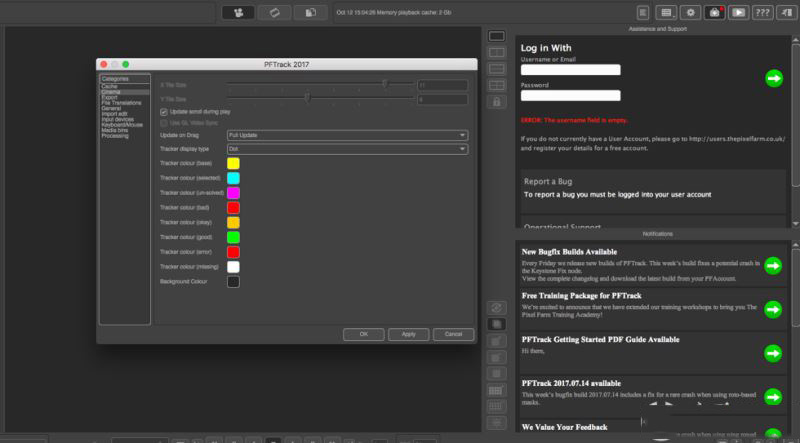Click the lower grid icon in side strip
Viewport: 800px width, 443px height.
tap(496, 407)
